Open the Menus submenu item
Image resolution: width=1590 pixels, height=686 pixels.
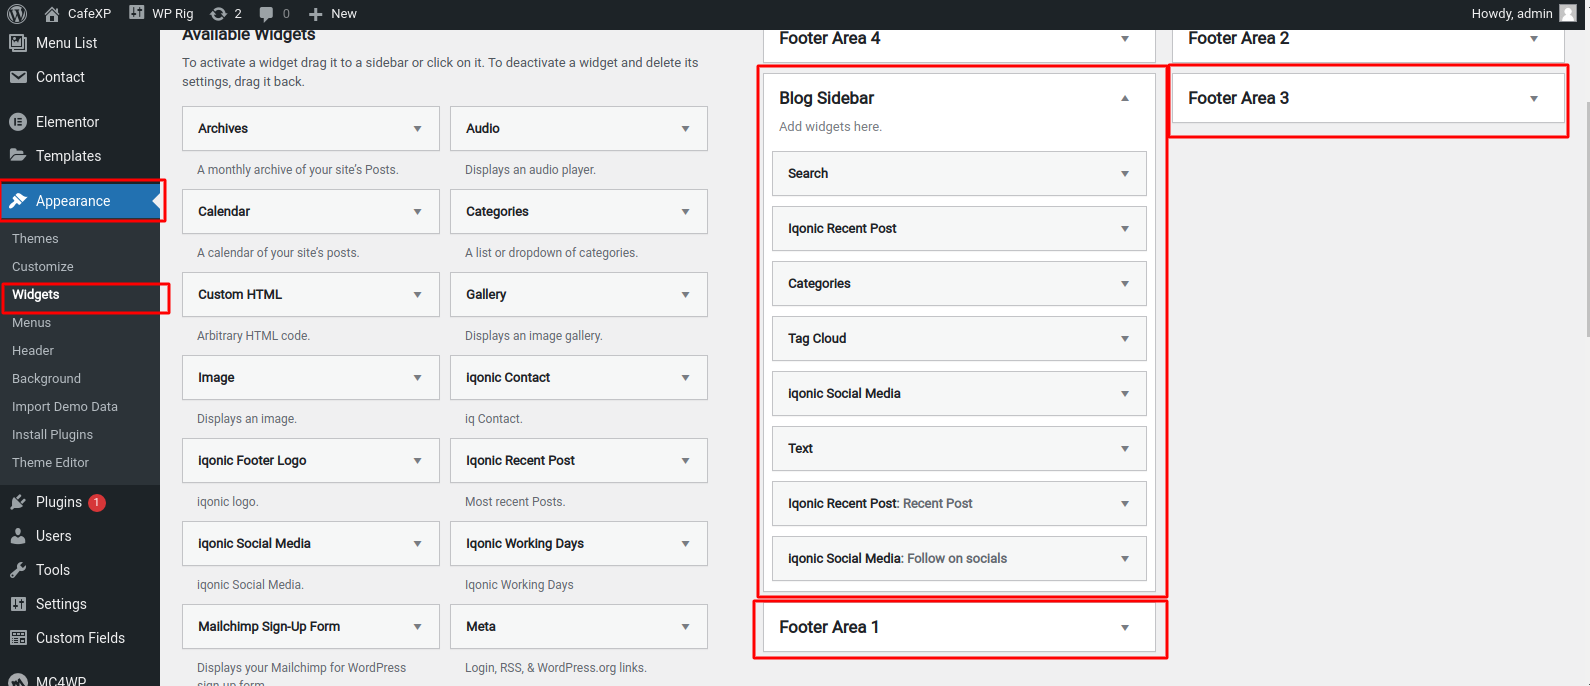tap(32, 323)
